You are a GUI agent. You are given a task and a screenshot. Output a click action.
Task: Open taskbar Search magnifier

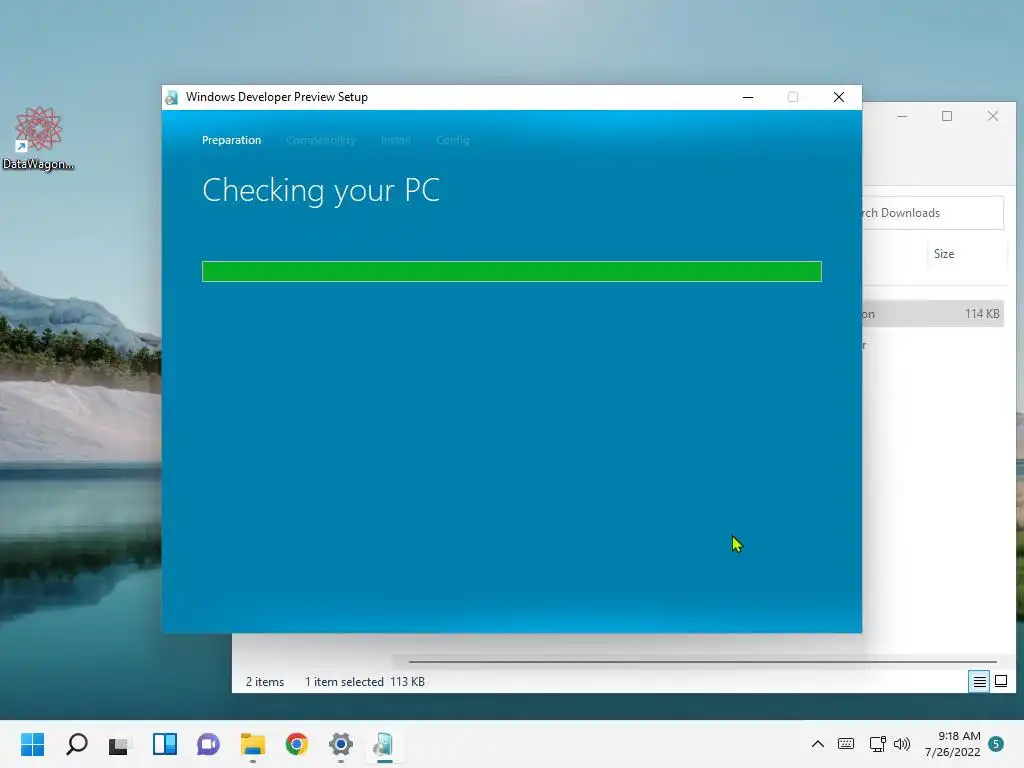(x=76, y=744)
